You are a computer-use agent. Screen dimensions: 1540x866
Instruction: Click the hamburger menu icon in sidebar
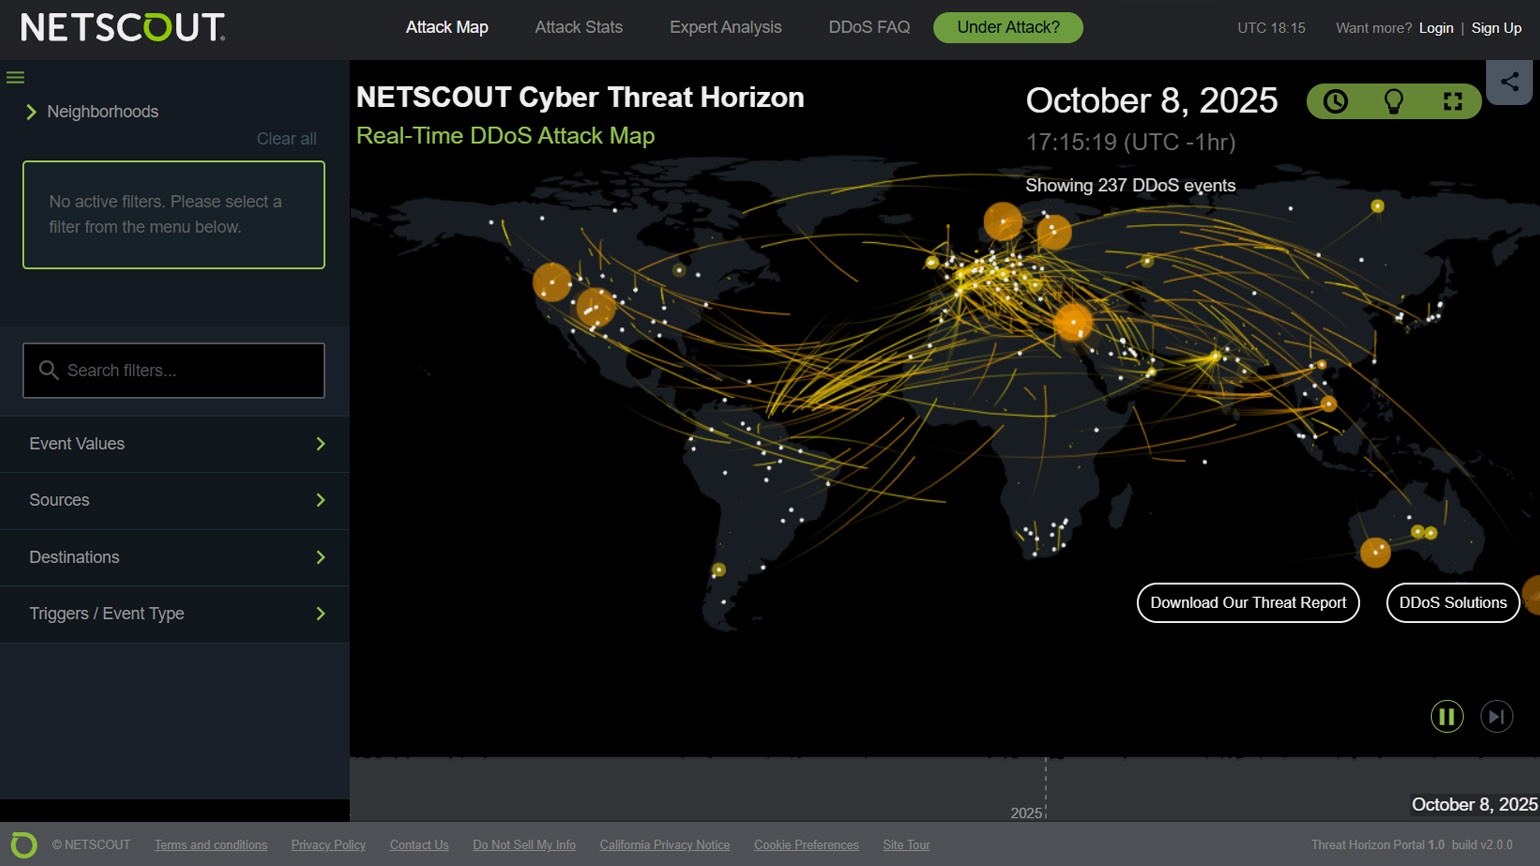15,78
